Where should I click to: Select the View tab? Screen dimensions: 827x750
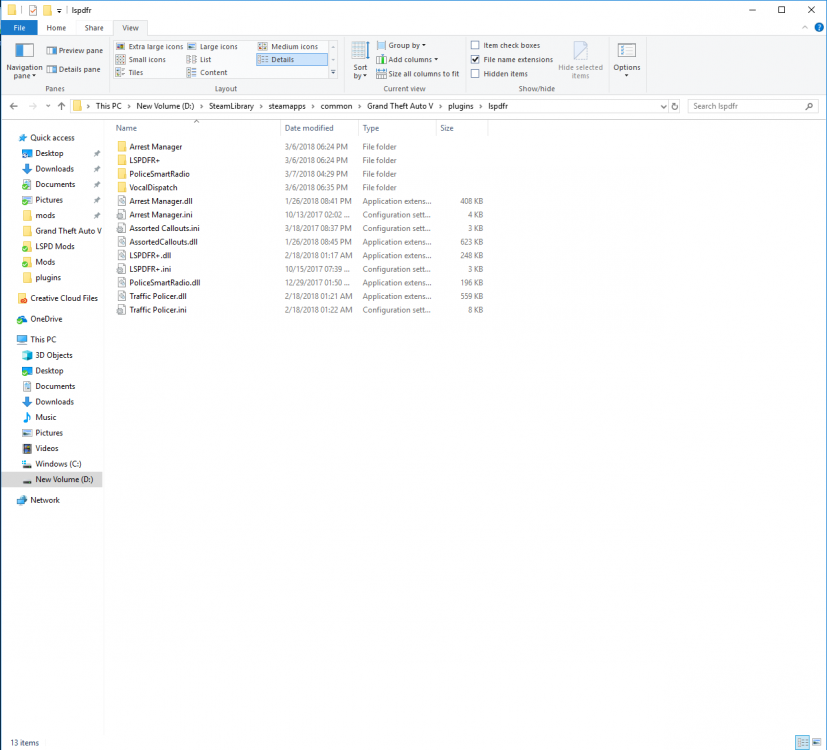[130, 28]
